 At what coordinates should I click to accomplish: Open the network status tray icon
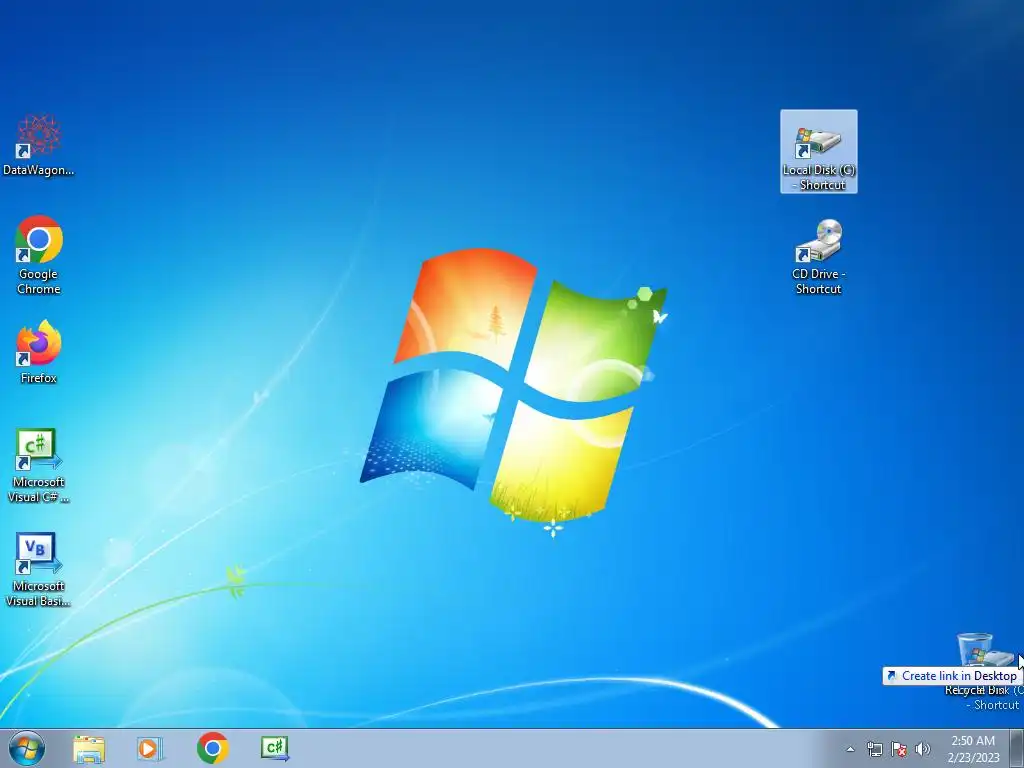[x=874, y=749]
